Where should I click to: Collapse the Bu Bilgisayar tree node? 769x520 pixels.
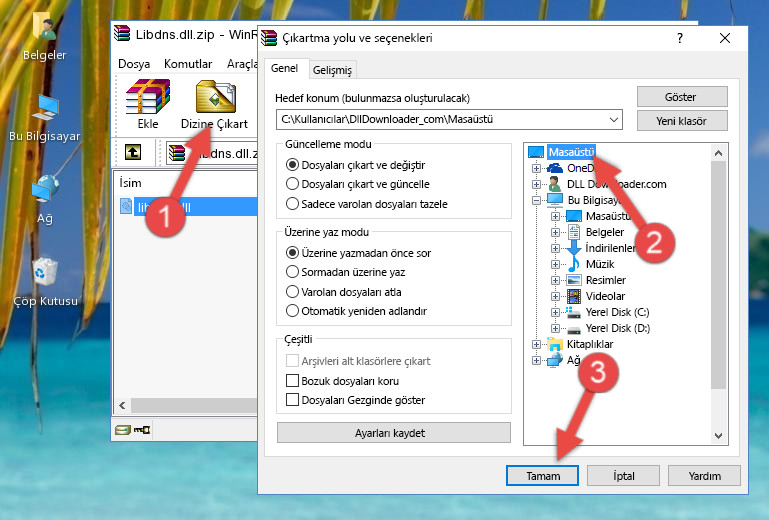coord(536,200)
